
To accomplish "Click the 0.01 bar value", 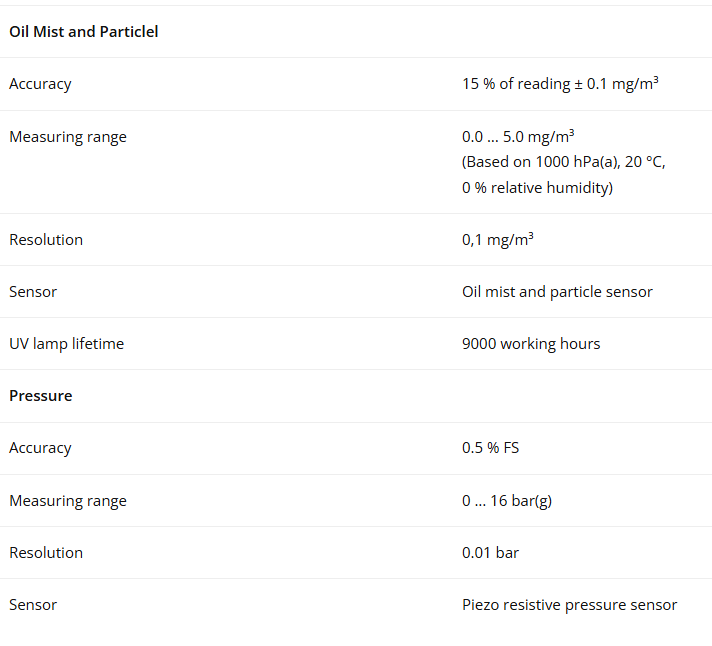I will point(490,553).
